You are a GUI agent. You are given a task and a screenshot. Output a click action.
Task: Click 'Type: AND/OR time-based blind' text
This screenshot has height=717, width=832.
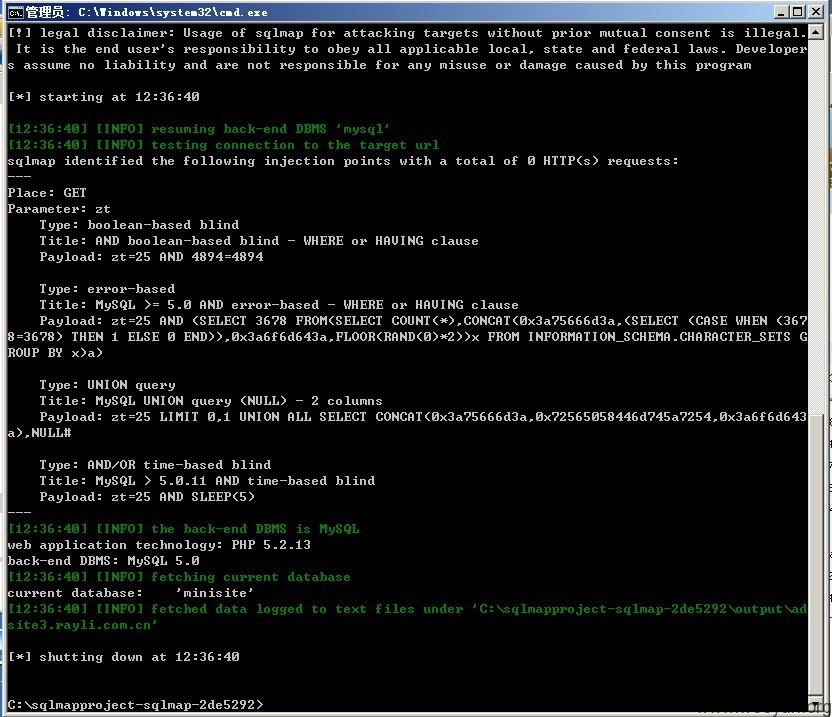(155, 464)
